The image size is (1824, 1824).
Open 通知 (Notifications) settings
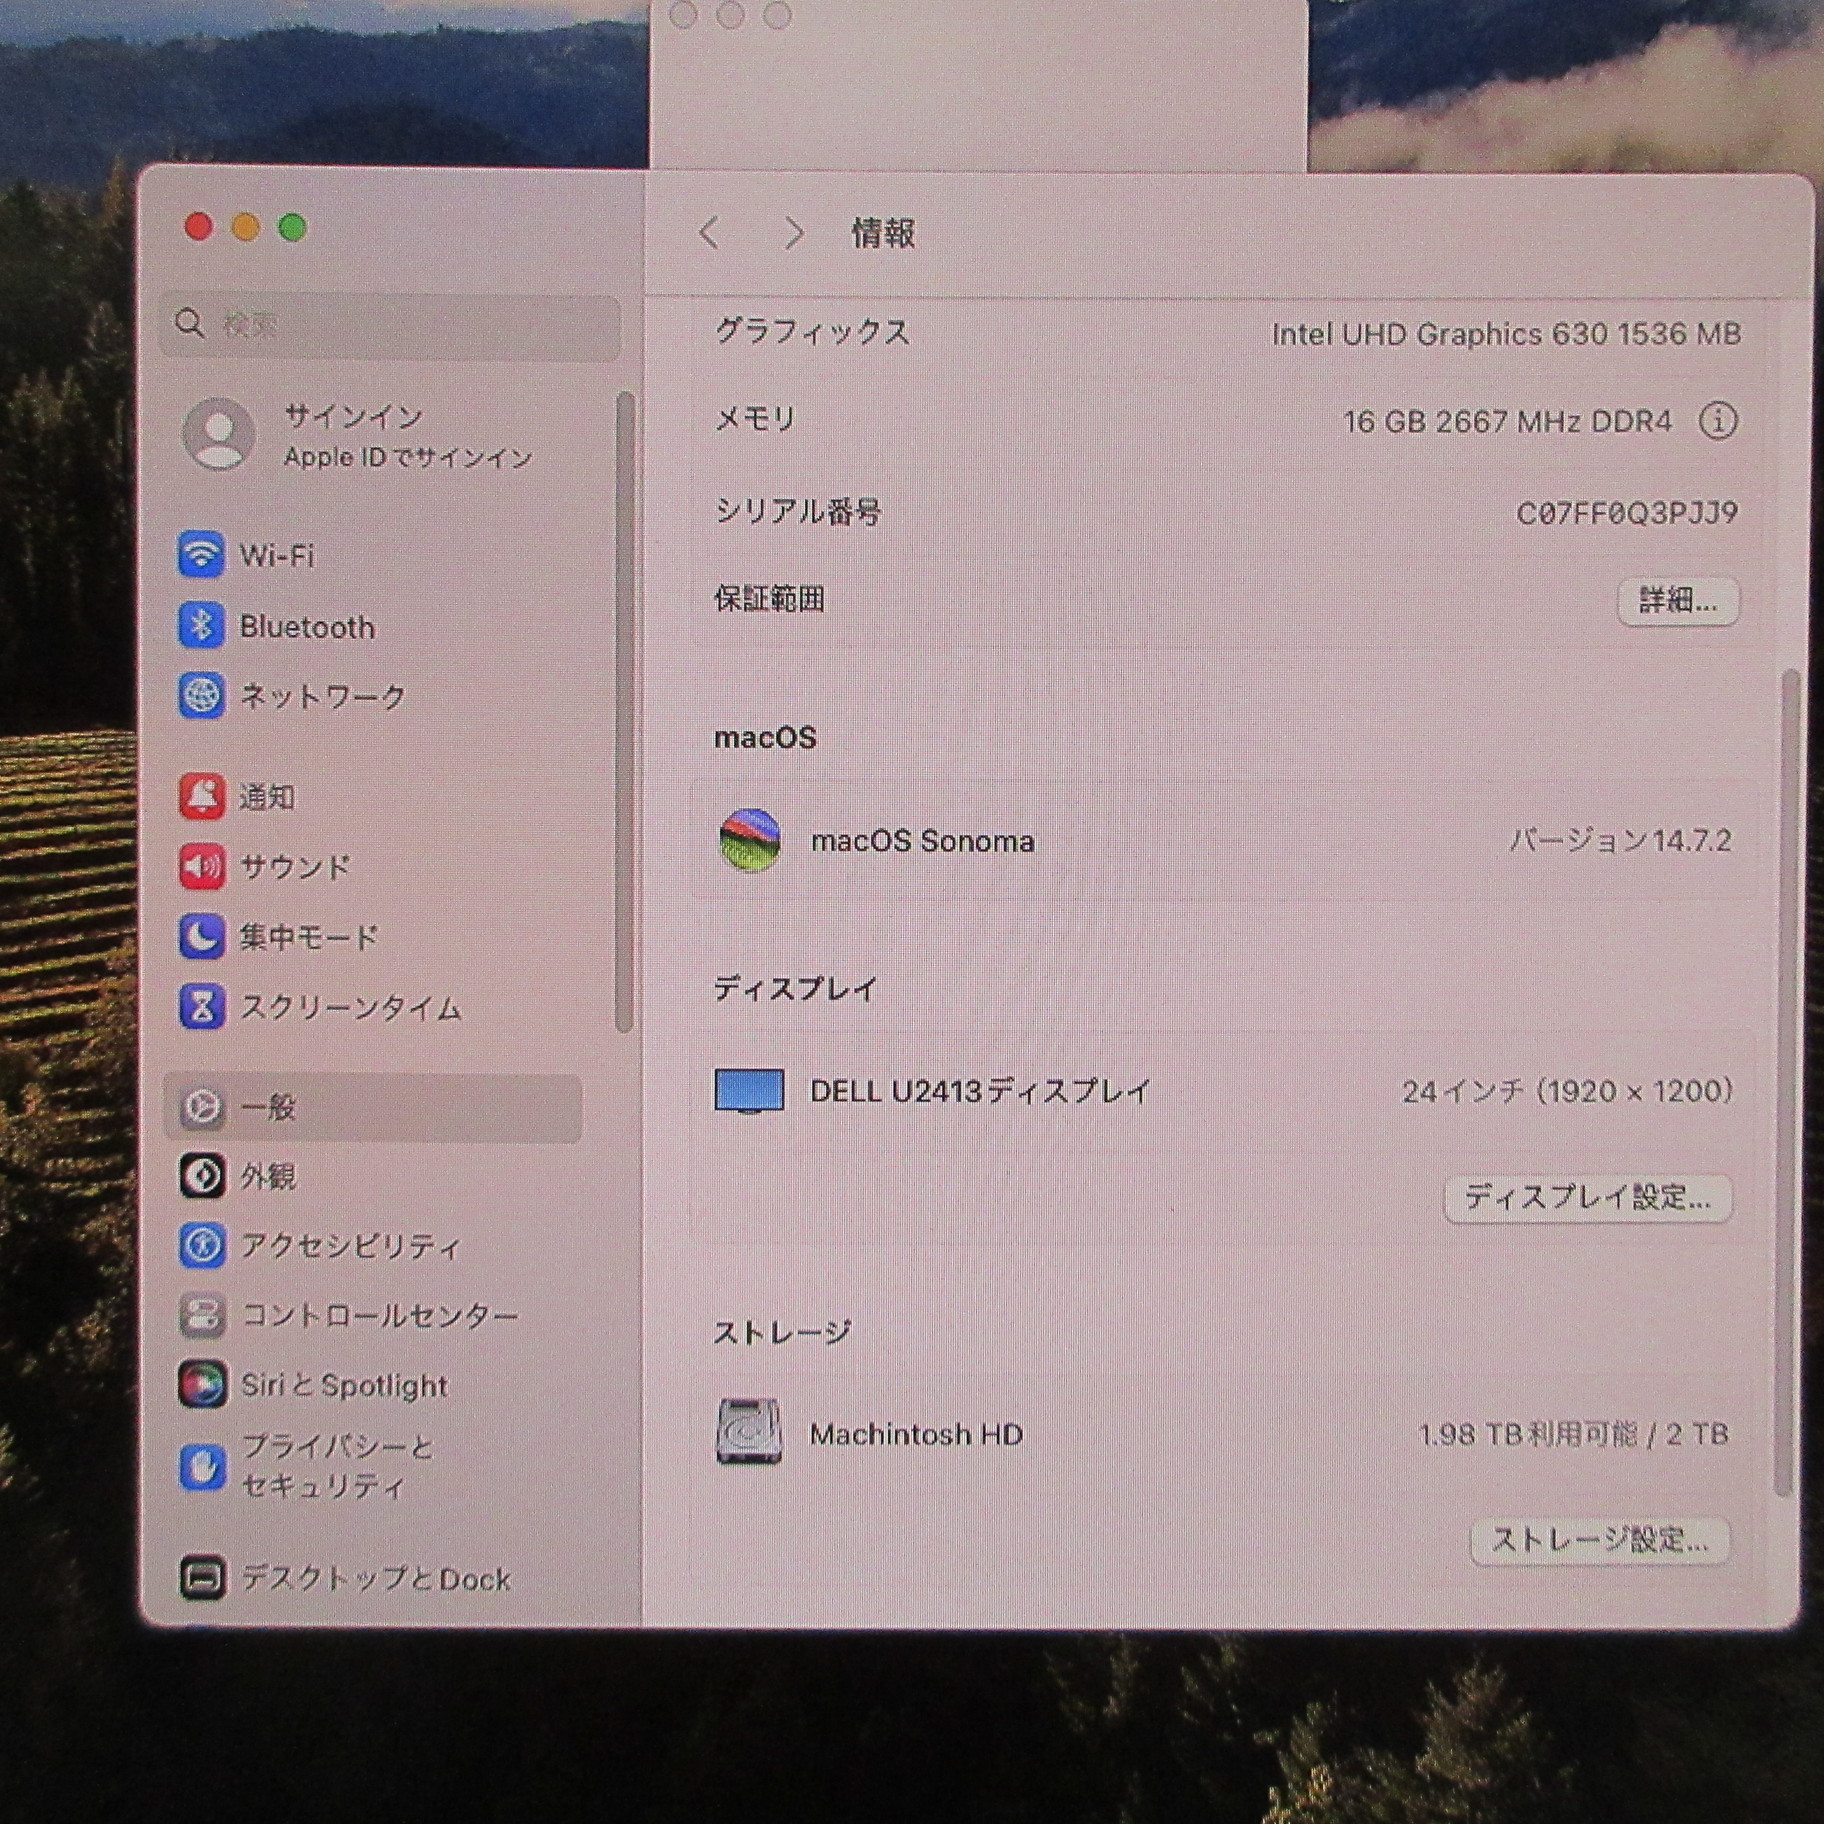tap(265, 797)
